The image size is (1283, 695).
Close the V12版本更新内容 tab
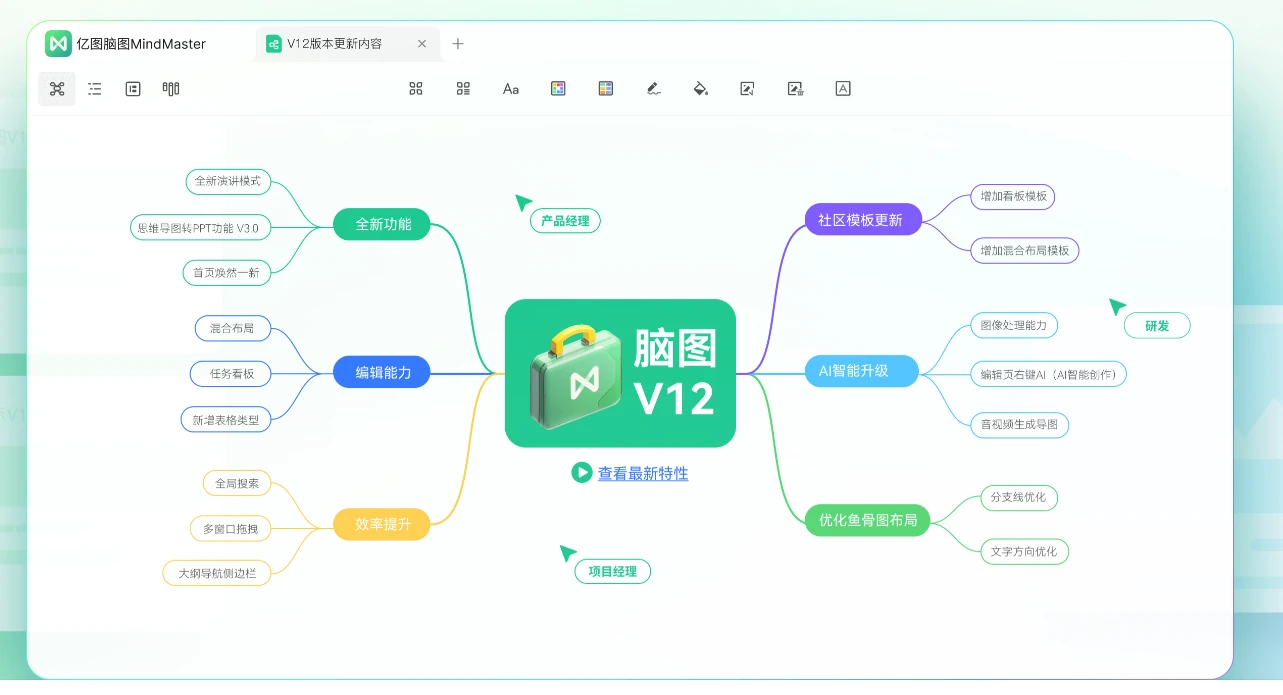pyautogui.click(x=422, y=44)
